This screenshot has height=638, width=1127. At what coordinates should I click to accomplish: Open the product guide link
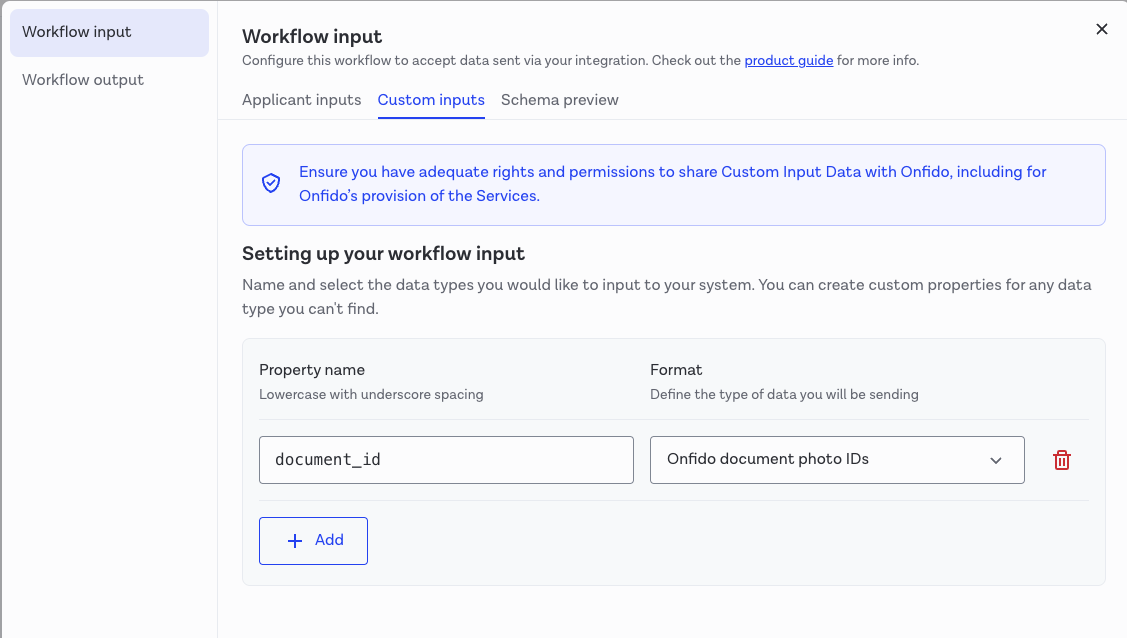788,60
